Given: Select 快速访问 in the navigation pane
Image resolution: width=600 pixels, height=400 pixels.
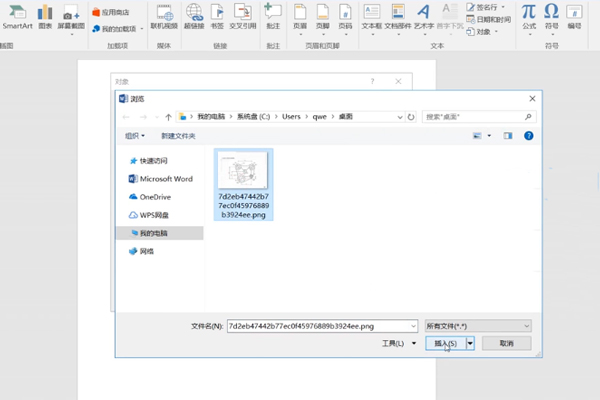Looking at the screenshot, I should click(x=153, y=161).
